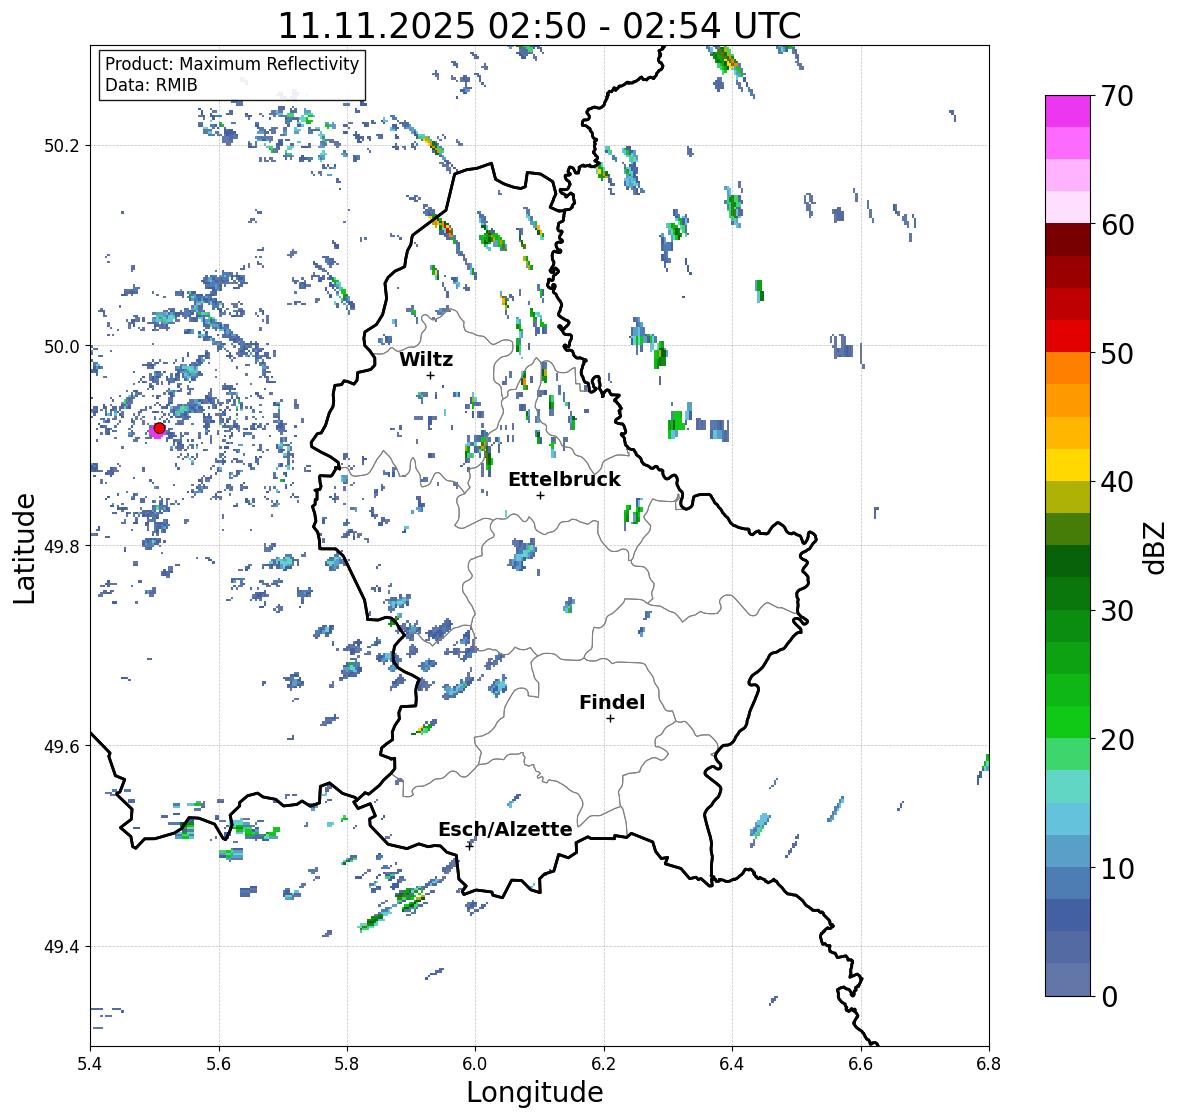Click the 6.8 longitude tick label
This screenshot has height=1117, width=1179.
point(989,1064)
